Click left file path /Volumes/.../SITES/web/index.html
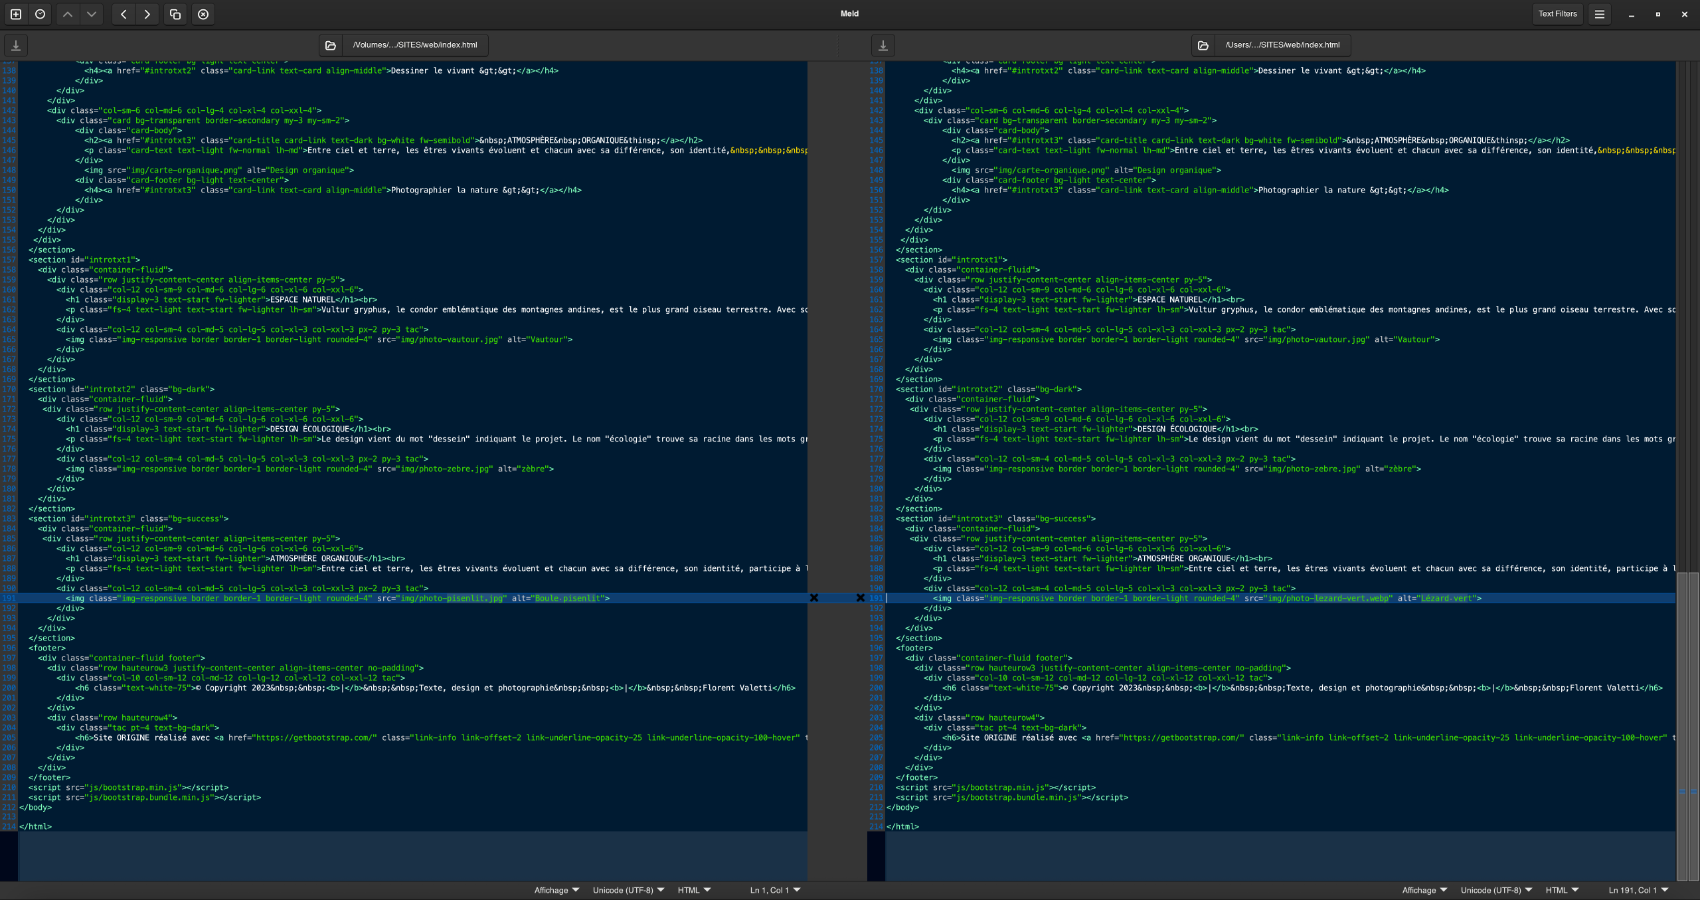Image resolution: width=1700 pixels, height=900 pixels. tap(415, 45)
